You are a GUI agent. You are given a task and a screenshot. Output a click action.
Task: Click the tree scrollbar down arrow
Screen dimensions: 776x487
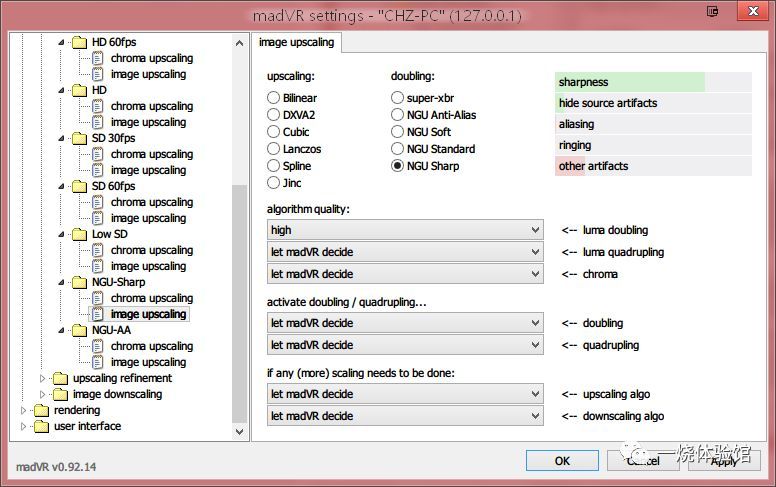(240, 432)
